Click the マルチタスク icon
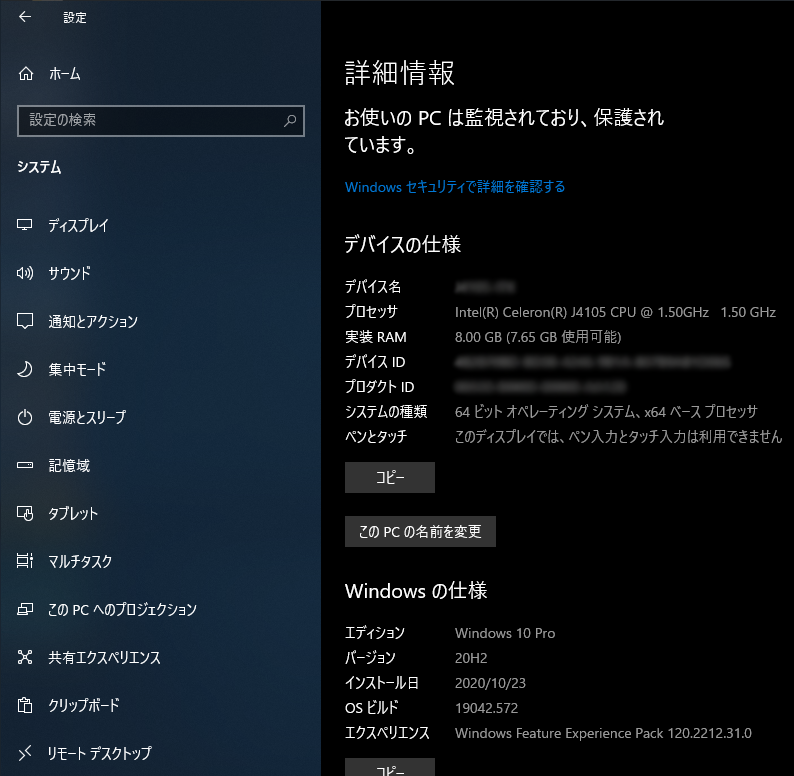794x776 pixels. point(25,561)
